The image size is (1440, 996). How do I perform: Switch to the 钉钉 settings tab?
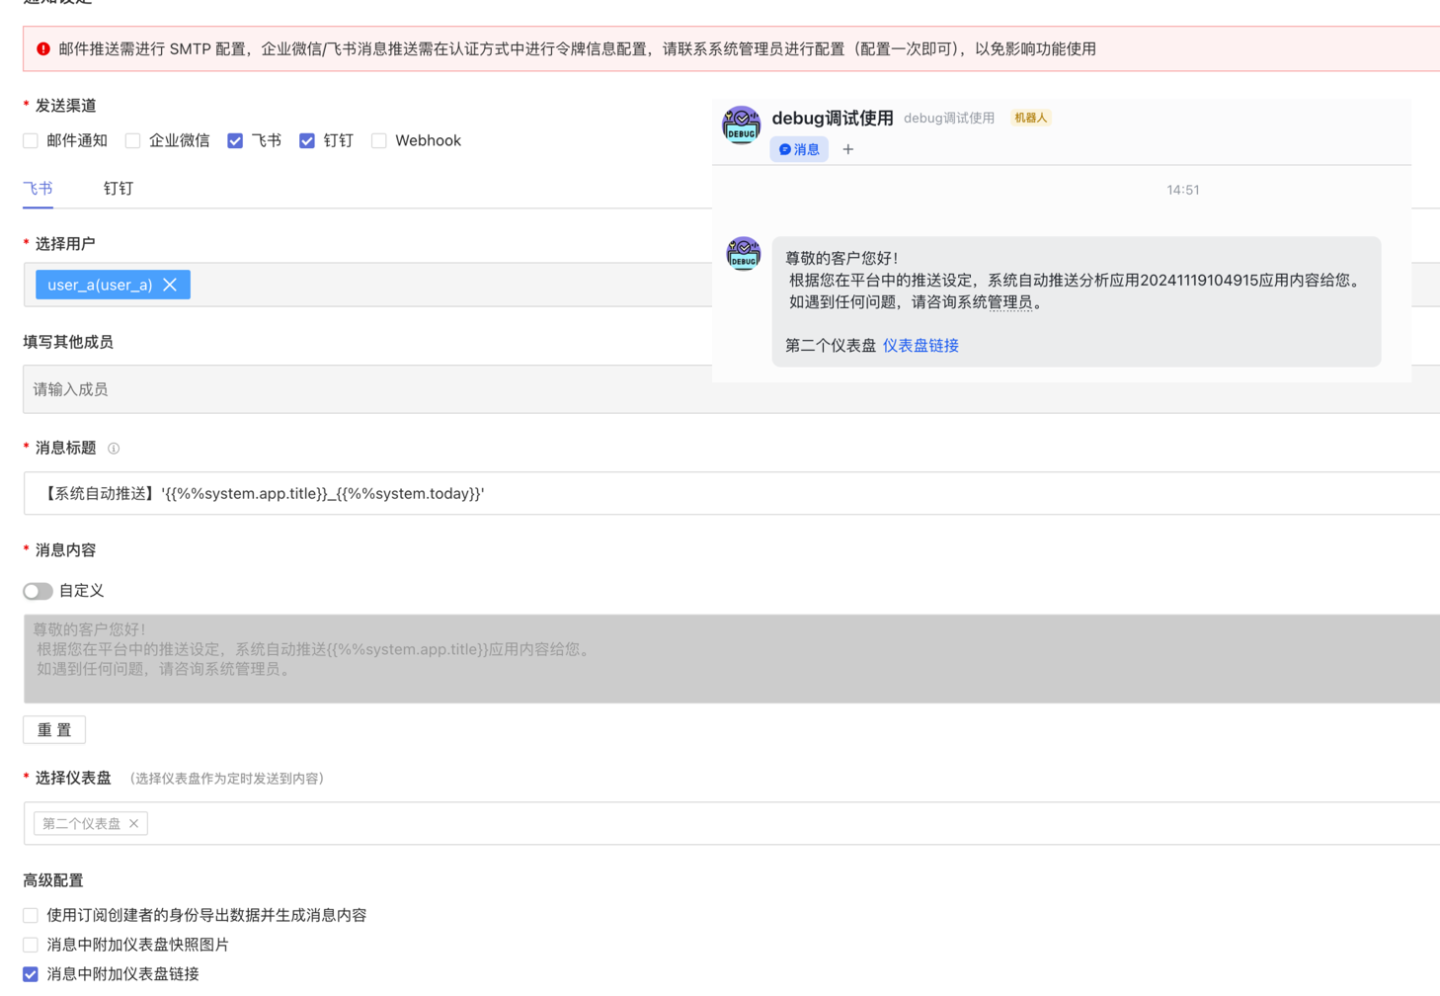(118, 189)
